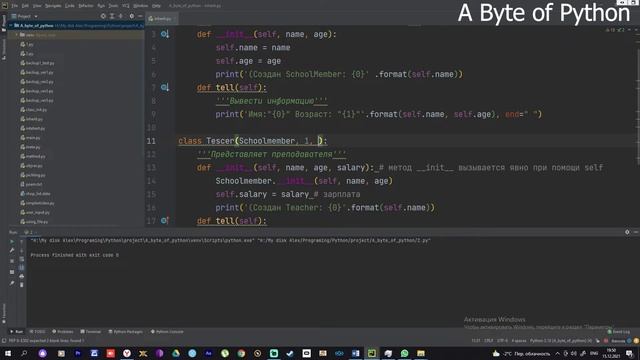640x360 pixels.
Task: Open file inherit.py in Project tree
Action: [32, 119]
